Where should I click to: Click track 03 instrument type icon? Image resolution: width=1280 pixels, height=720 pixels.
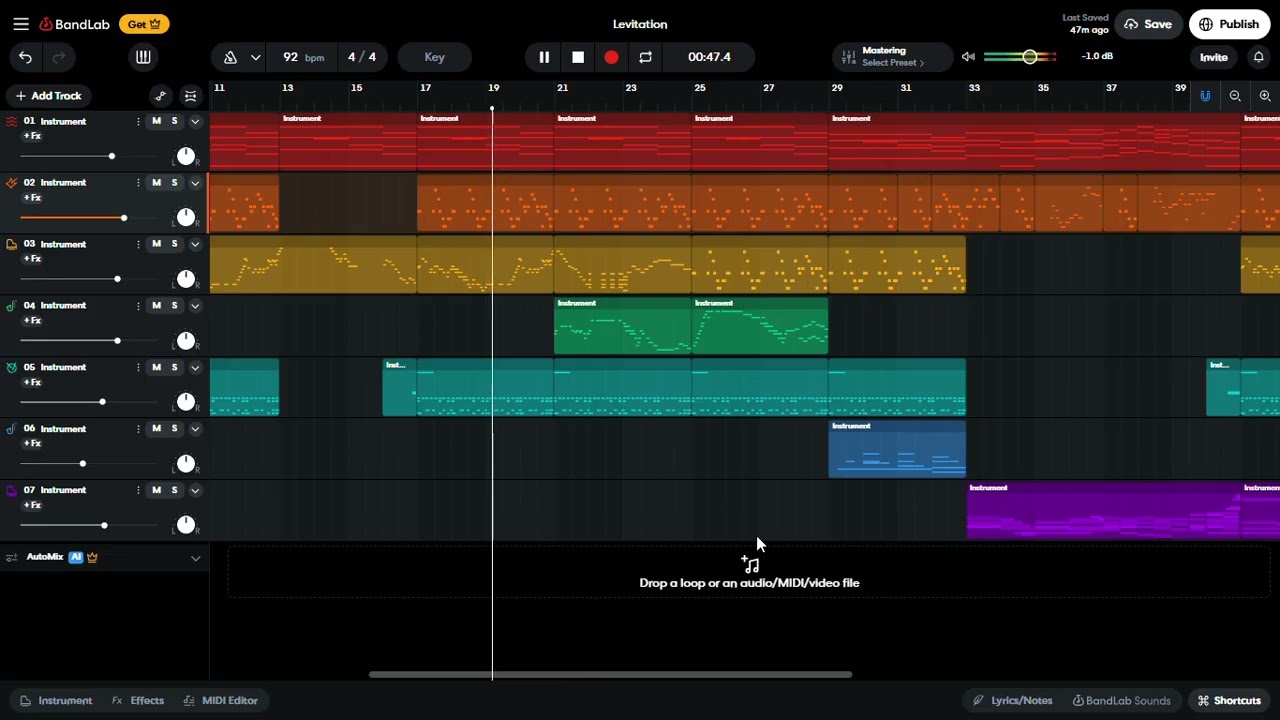[11, 244]
